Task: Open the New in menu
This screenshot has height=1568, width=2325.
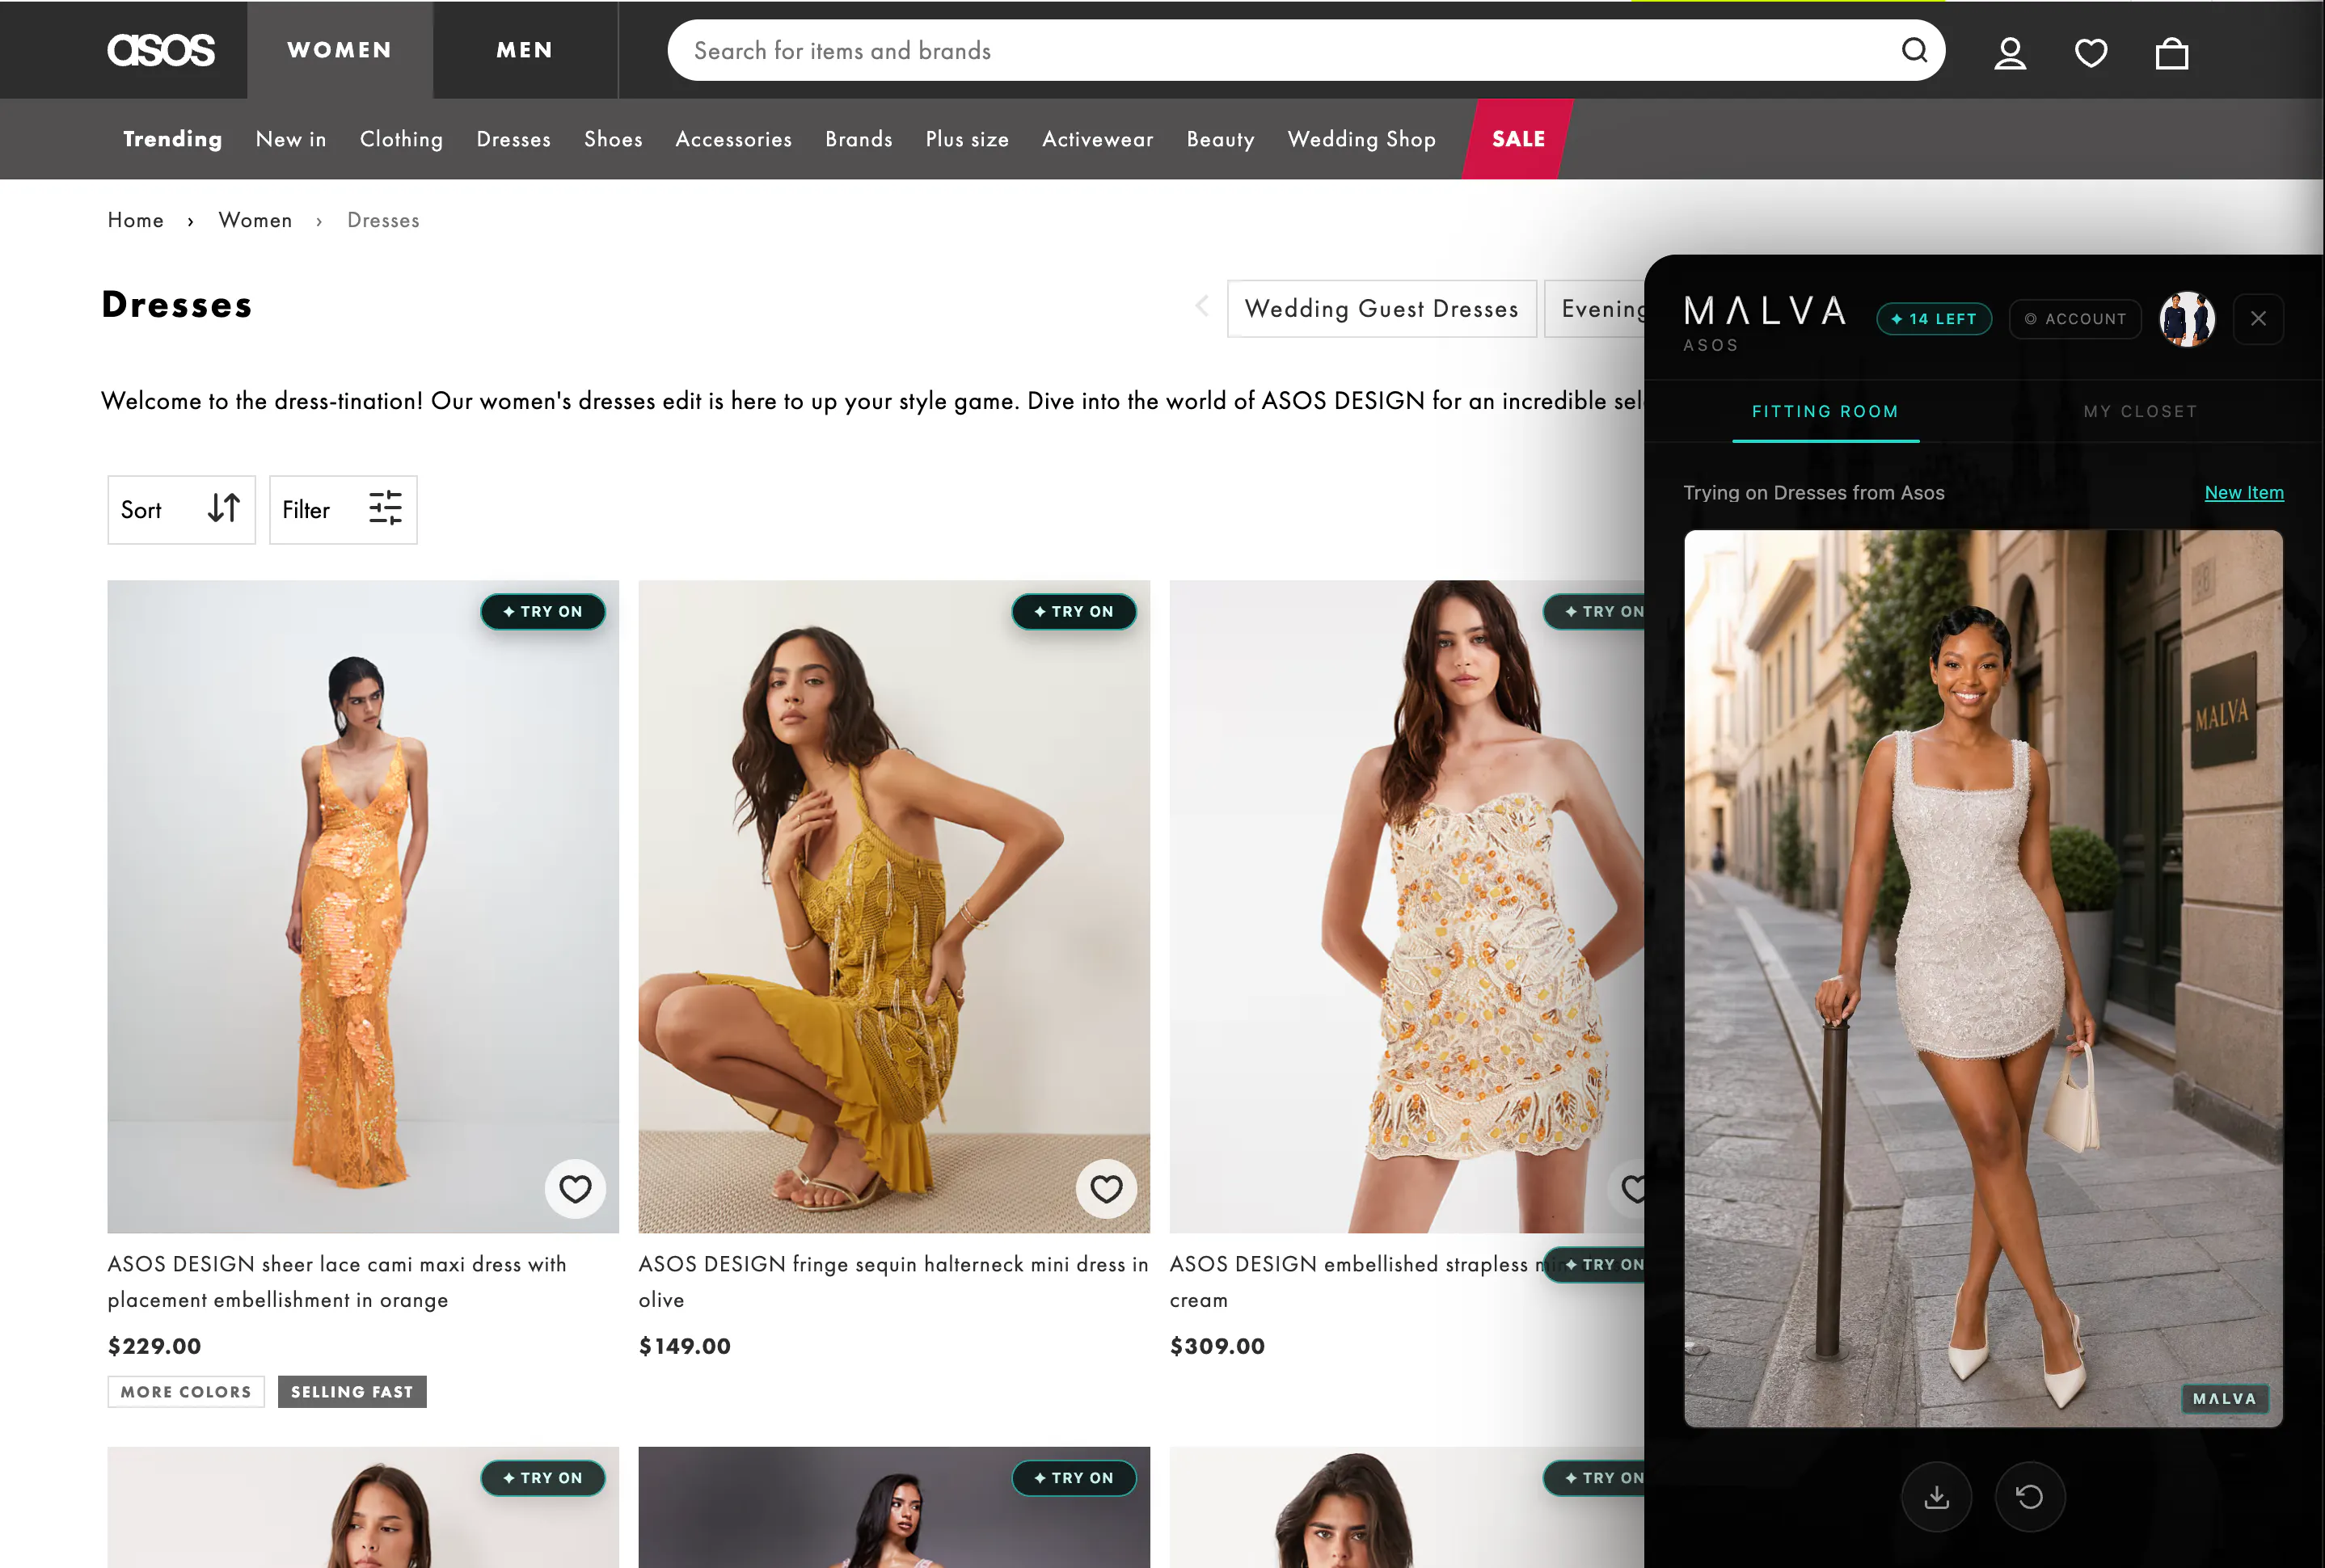Action: [291, 139]
